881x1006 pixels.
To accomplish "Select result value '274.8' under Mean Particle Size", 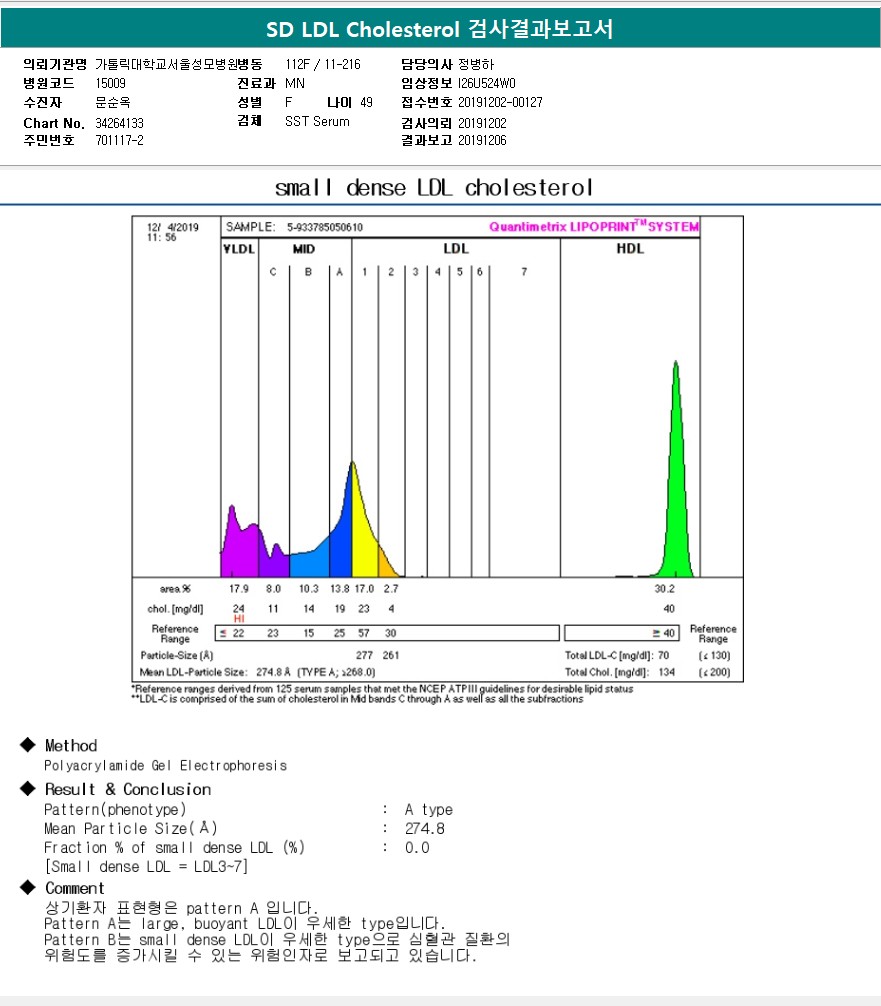I will pyautogui.click(x=425, y=829).
